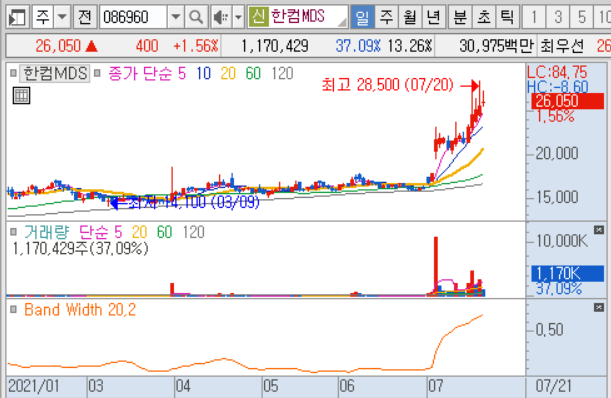Expand the dropdown beside the speaker icon
Screen dimensions: 611x398
coord(238,17)
